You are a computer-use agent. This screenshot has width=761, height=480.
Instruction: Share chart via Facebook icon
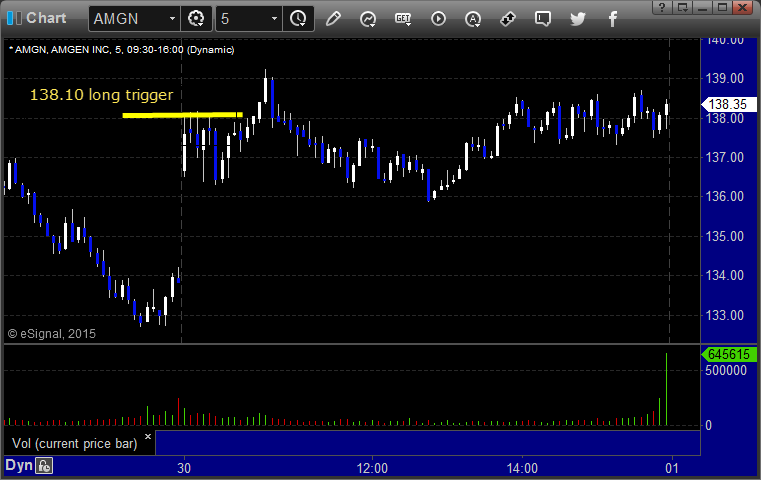[x=613, y=19]
